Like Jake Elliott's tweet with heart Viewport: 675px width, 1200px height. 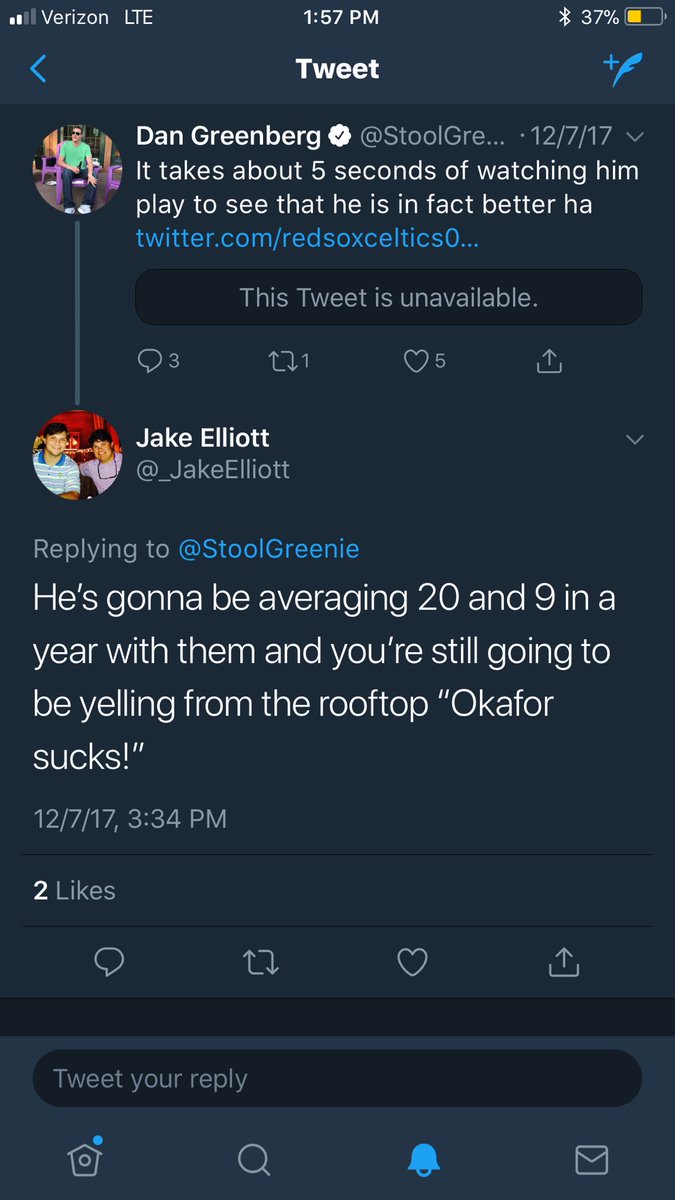coord(412,962)
